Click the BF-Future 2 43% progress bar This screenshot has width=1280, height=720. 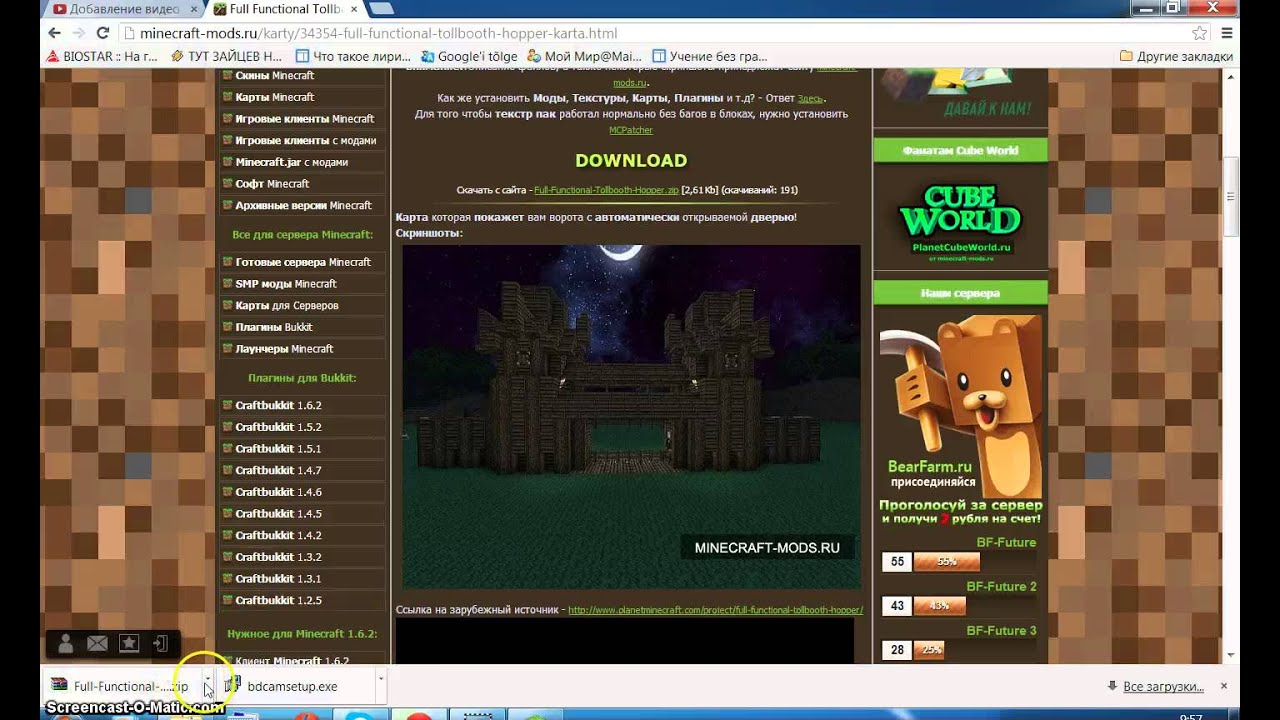click(x=939, y=606)
